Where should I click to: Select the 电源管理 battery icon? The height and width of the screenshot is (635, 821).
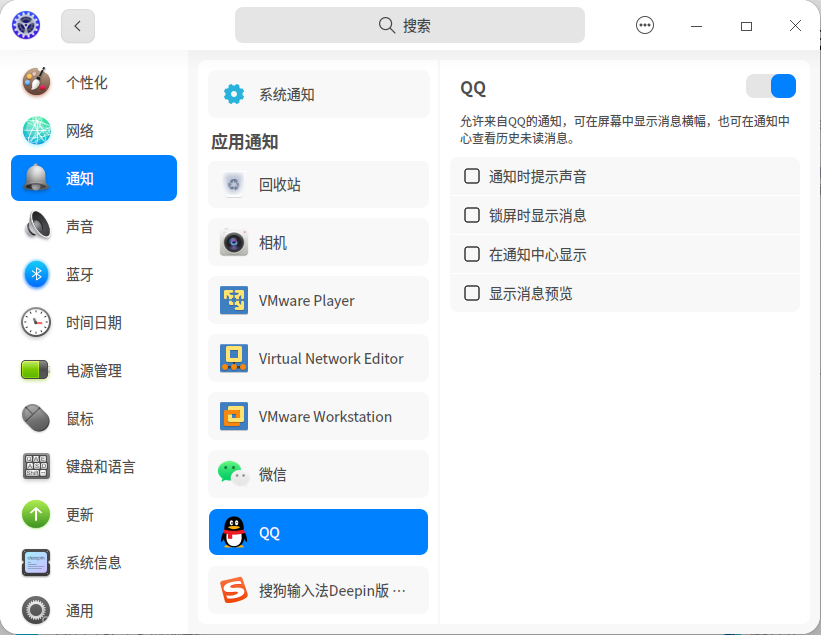click(x=35, y=370)
